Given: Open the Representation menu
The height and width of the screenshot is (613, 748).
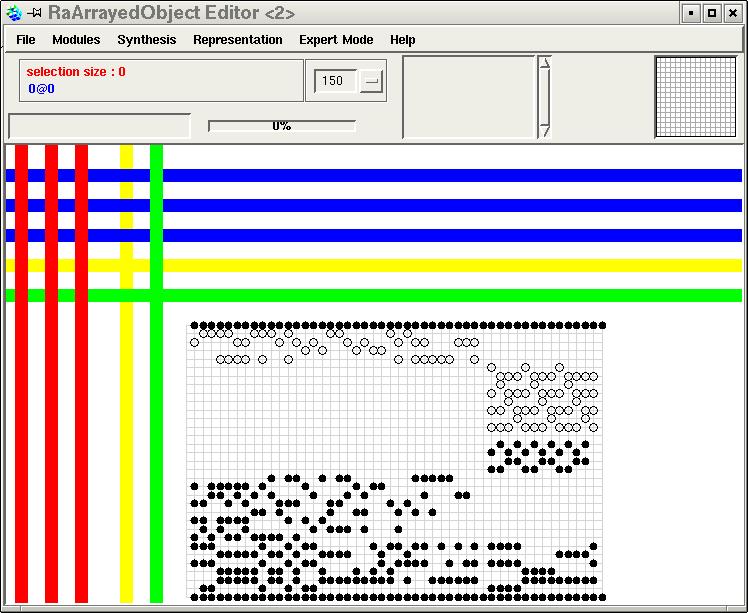Looking at the screenshot, I should point(238,40).
